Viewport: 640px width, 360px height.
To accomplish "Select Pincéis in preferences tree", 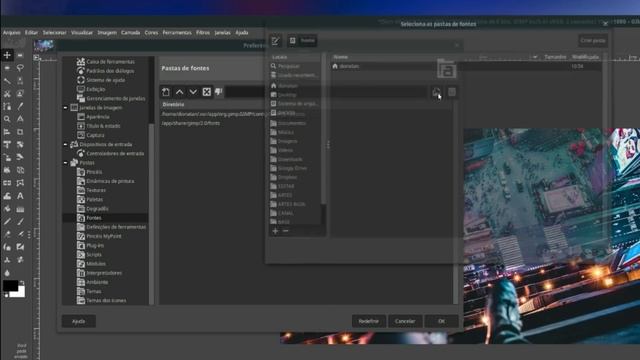I will pos(94,172).
